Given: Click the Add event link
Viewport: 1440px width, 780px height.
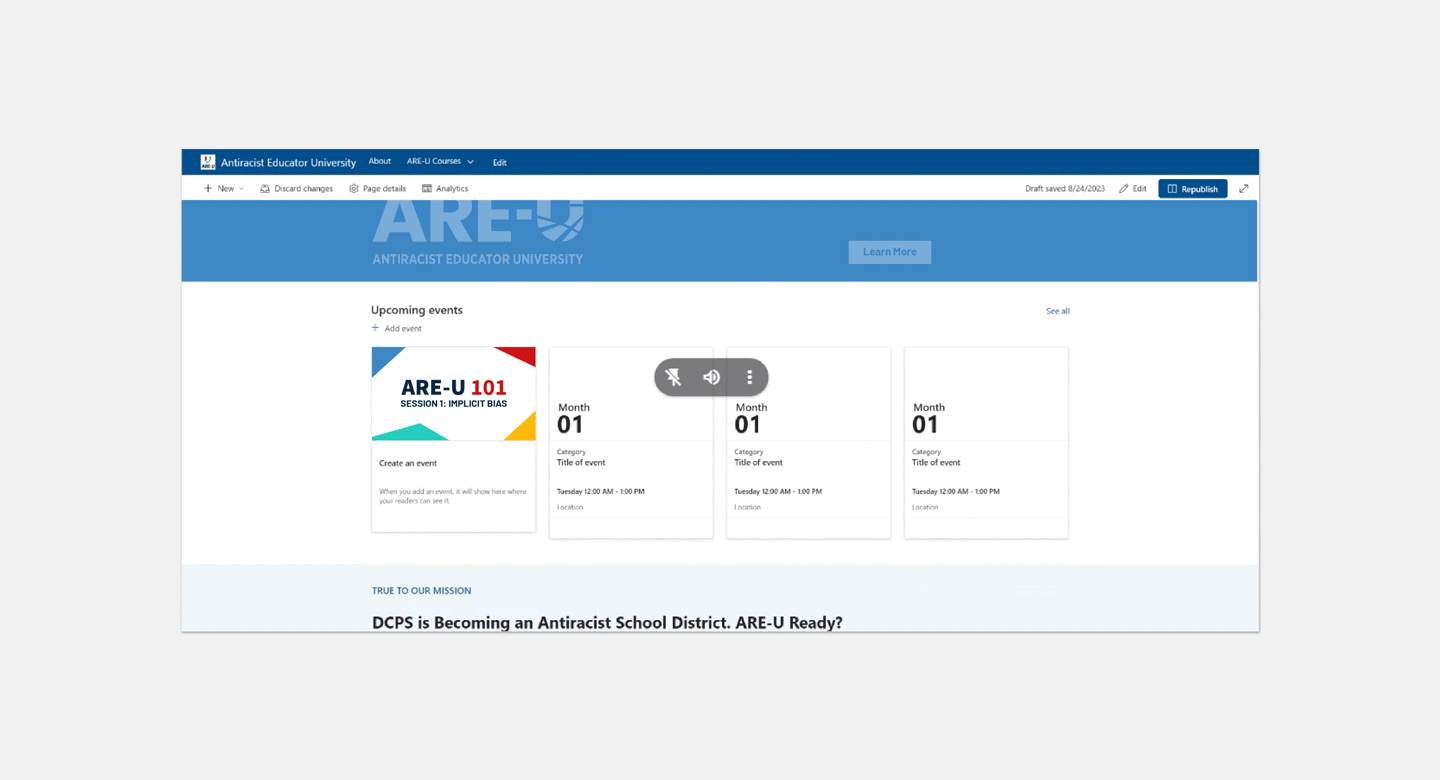Looking at the screenshot, I should pos(403,329).
